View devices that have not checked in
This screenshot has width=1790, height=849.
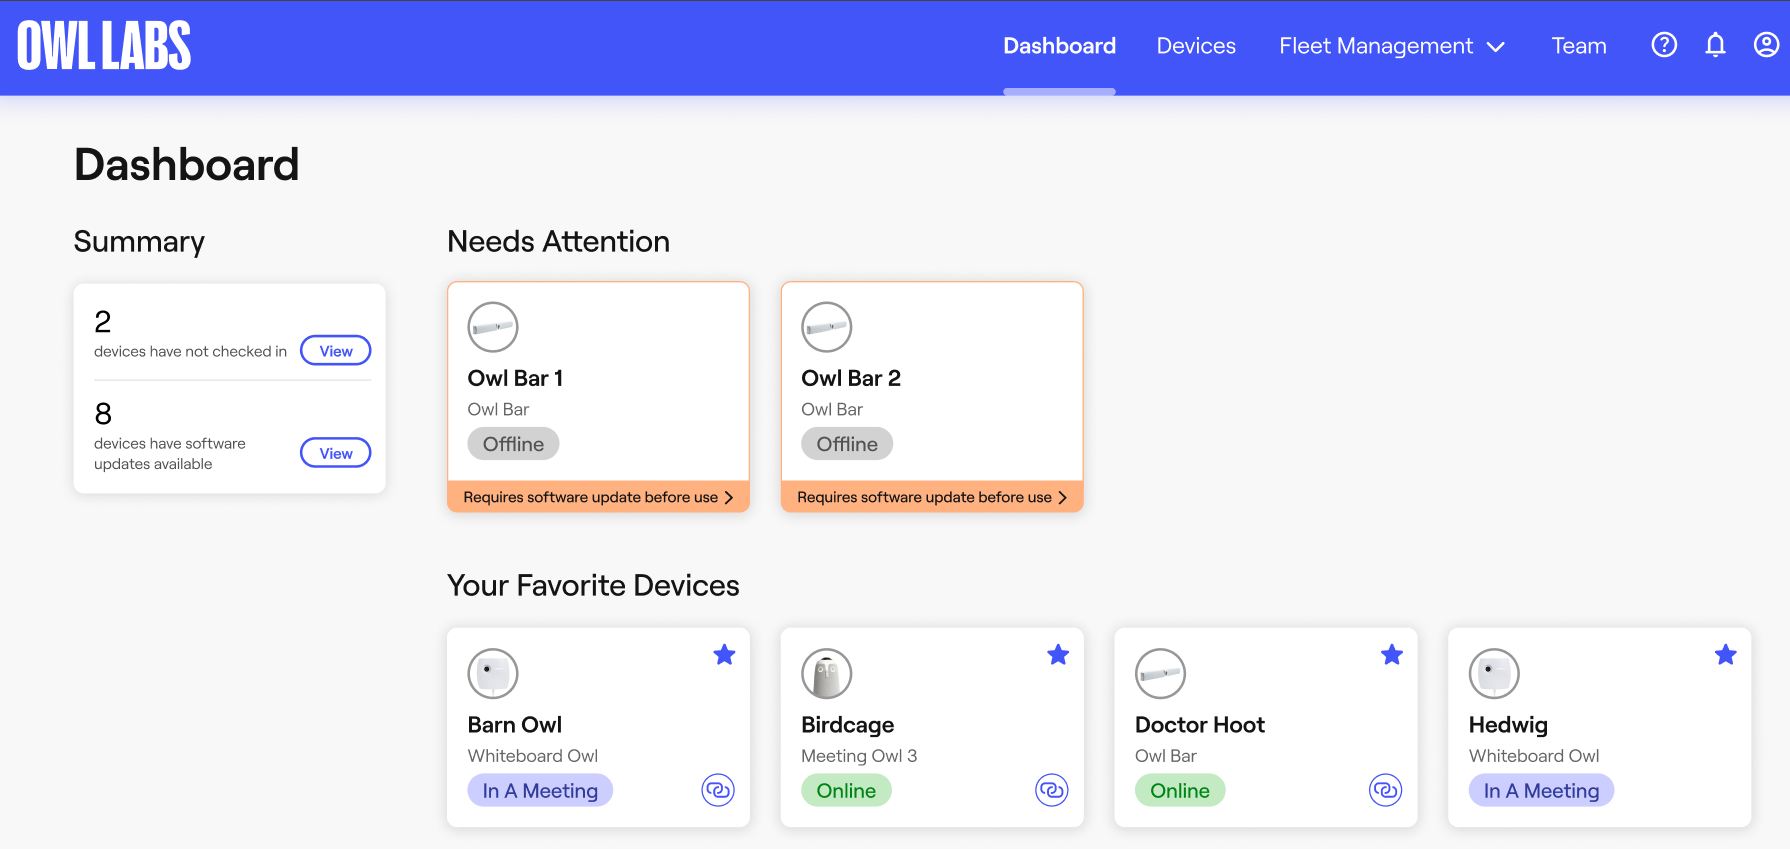point(336,351)
